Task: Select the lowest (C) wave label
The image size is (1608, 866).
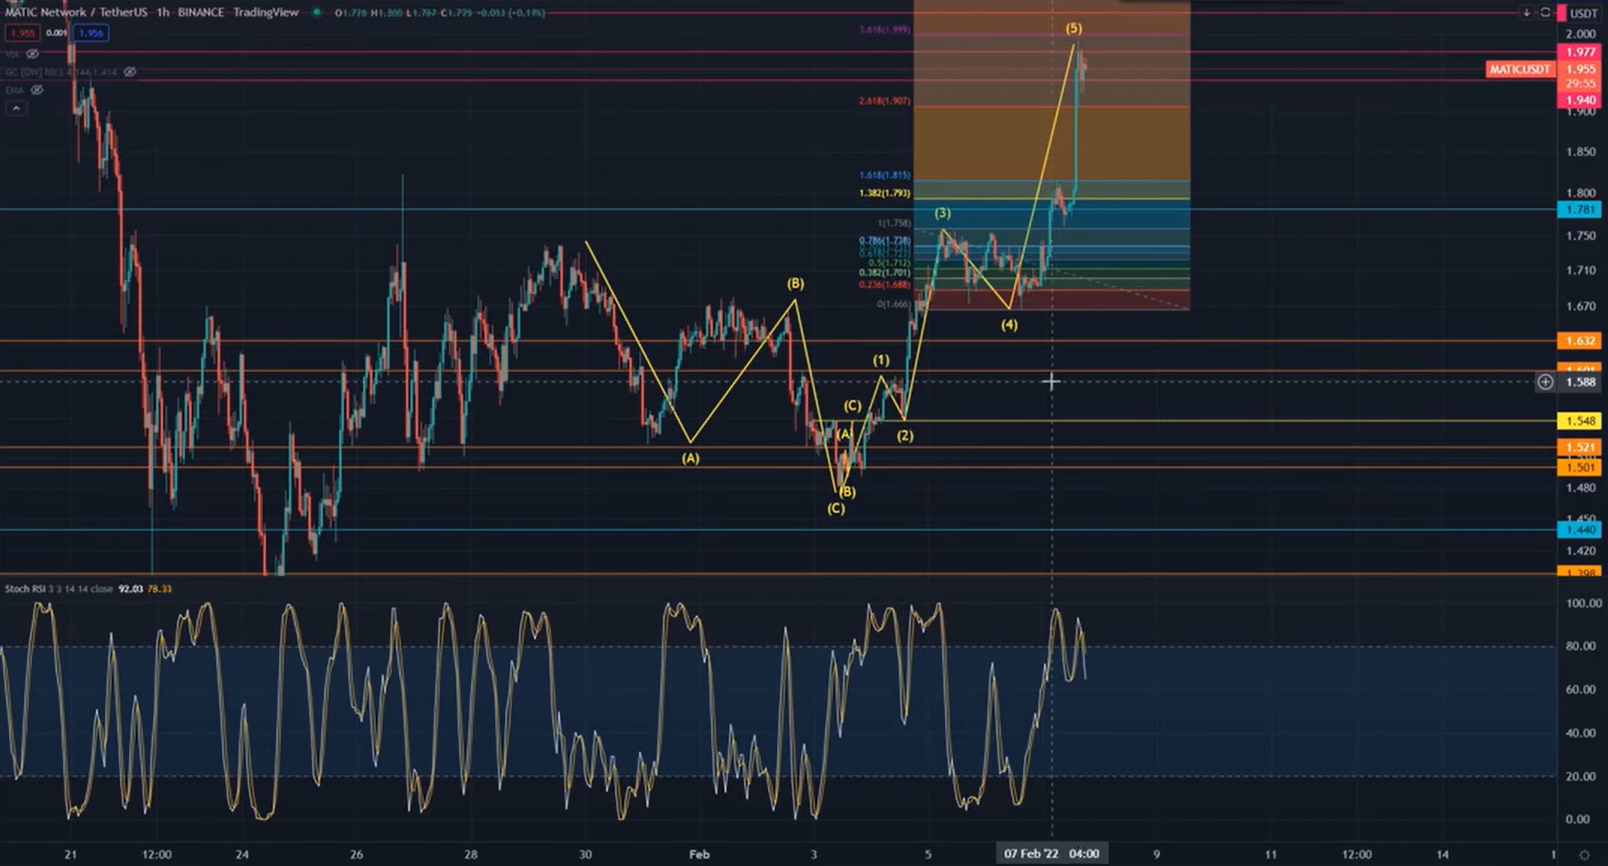Action: [x=835, y=508]
